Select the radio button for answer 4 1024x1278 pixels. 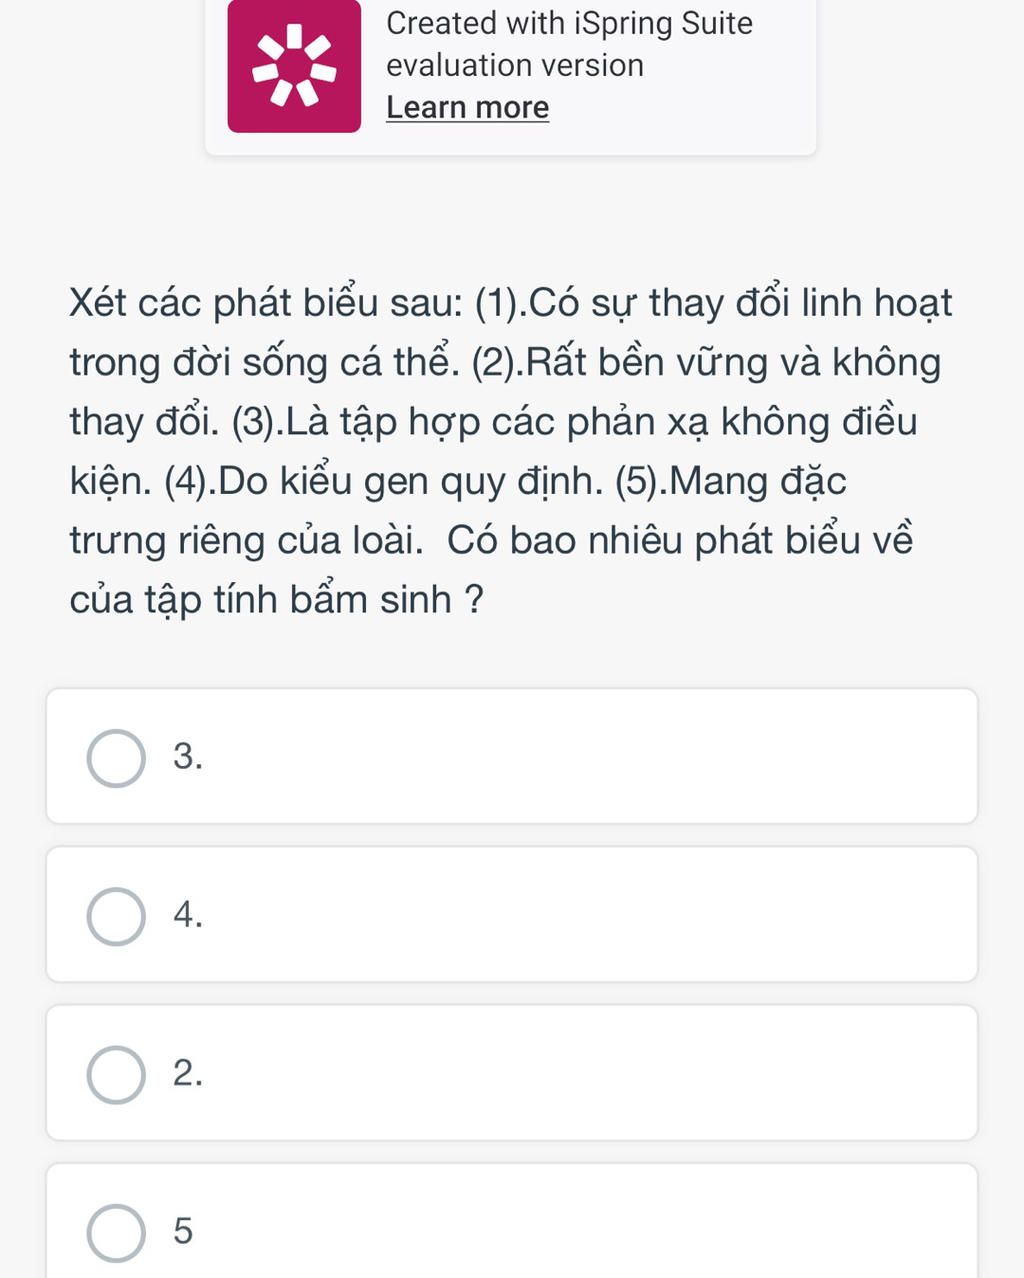116,916
